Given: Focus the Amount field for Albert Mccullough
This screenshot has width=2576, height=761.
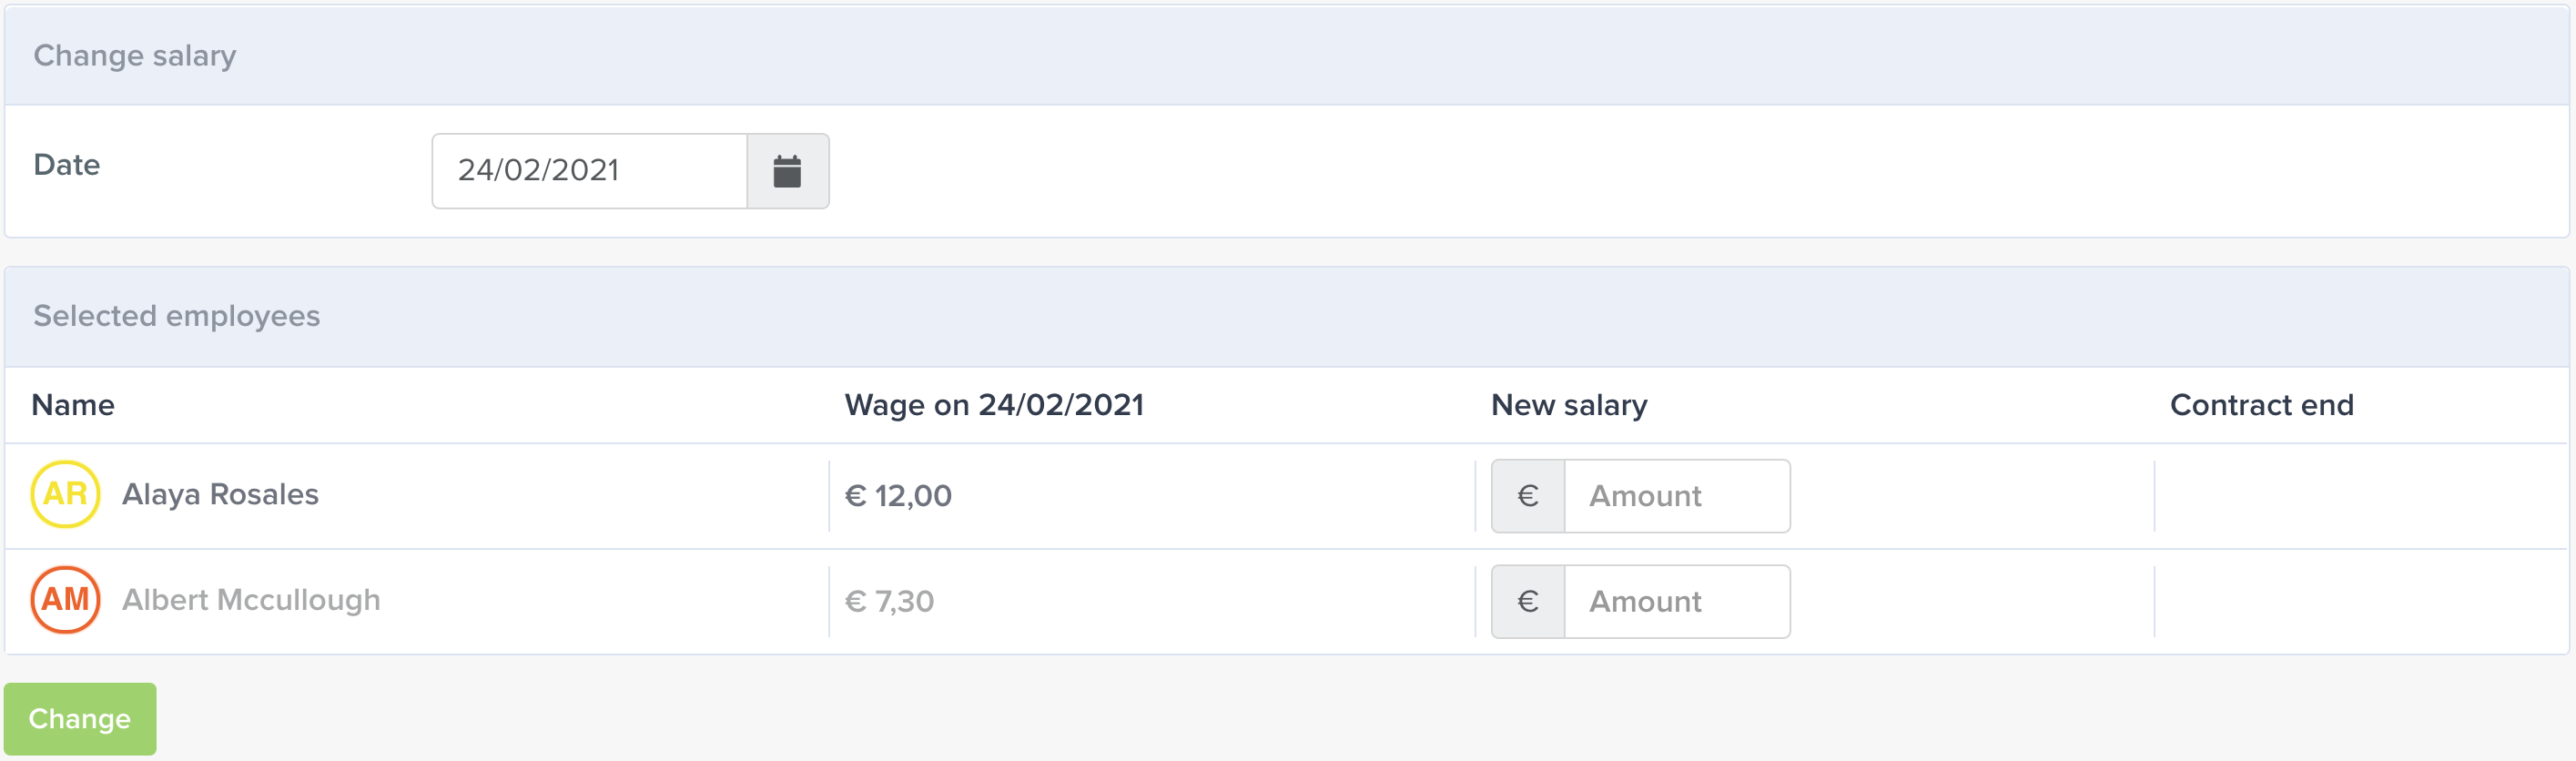Looking at the screenshot, I should pos(1677,602).
